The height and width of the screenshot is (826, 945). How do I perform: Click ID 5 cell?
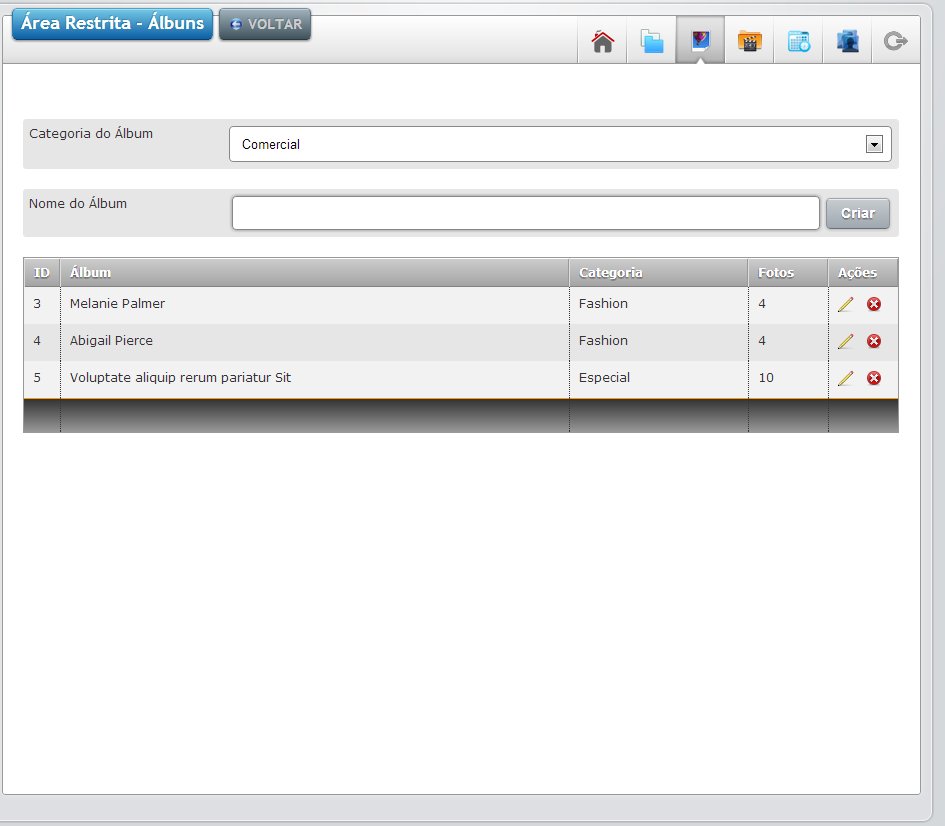coord(37,378)
